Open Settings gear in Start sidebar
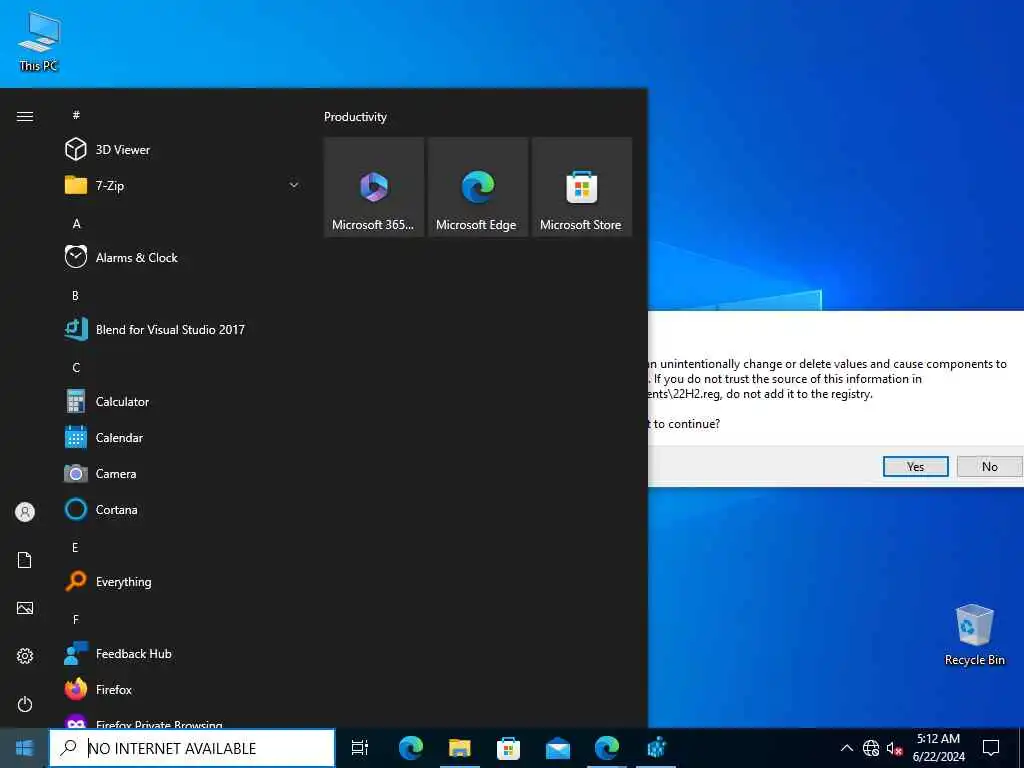The height and width of the screenshot is (768, 1024). [x=25, y=656]
